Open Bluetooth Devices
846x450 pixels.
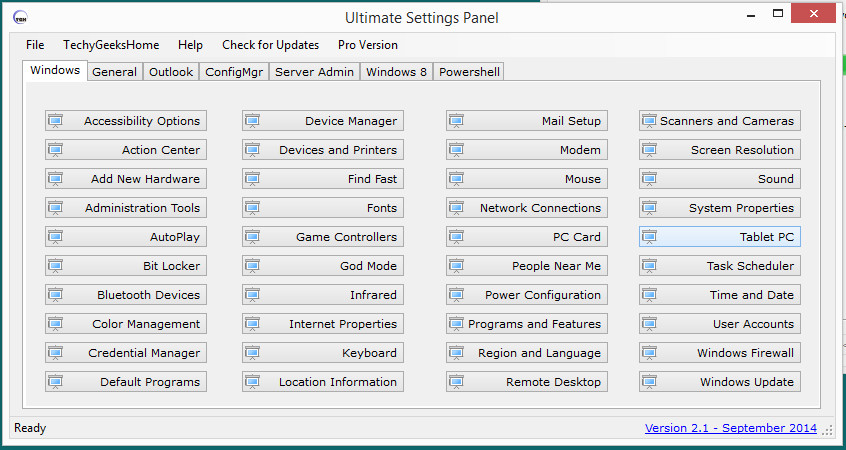(126, 295)
